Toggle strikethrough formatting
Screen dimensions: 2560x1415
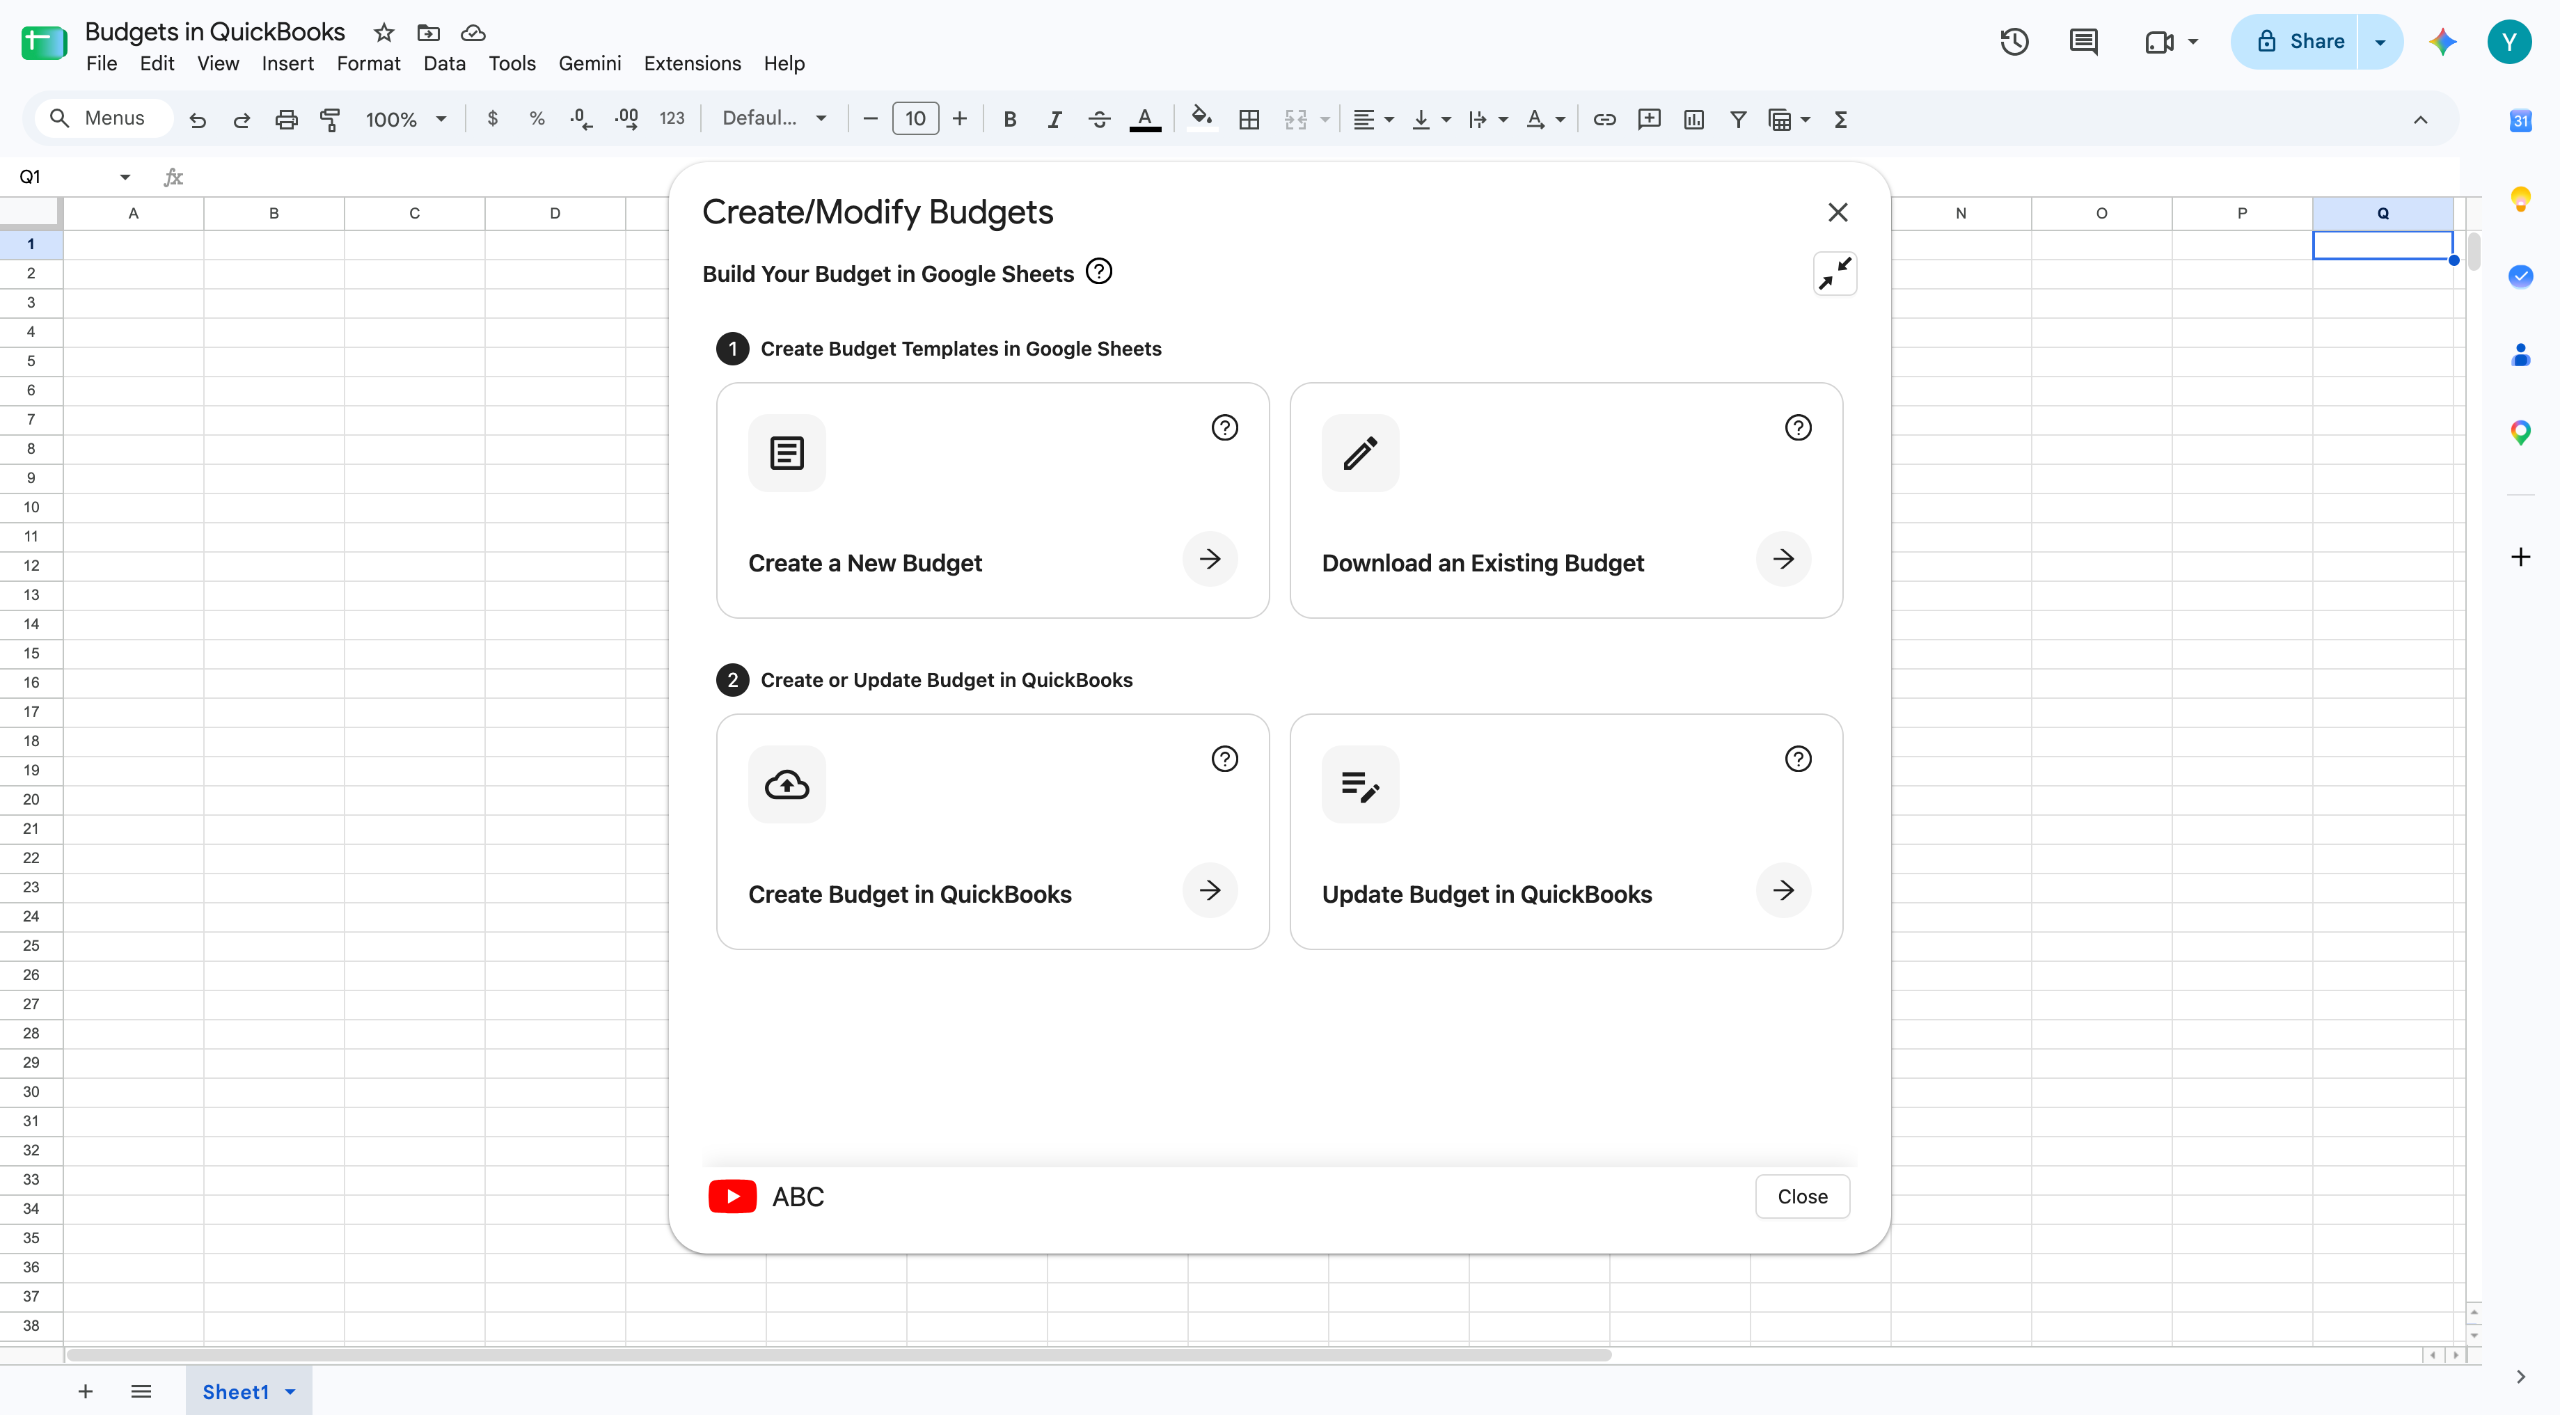[1099, 119]
